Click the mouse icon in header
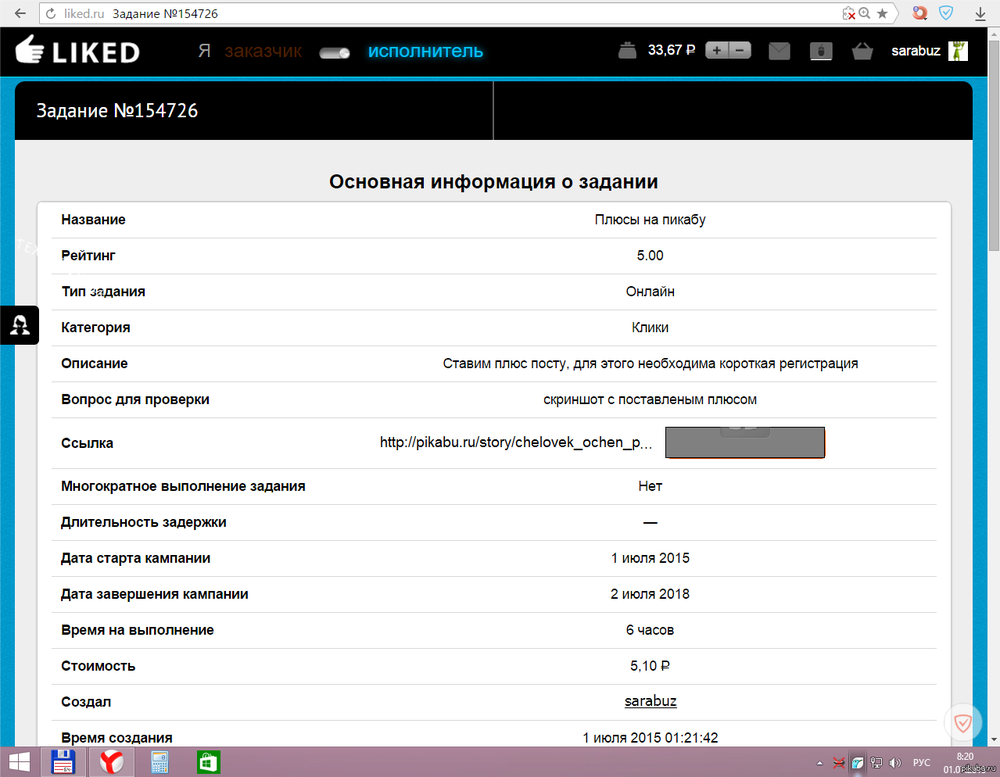The image size is (1000, 777). (x=820, y=51)
